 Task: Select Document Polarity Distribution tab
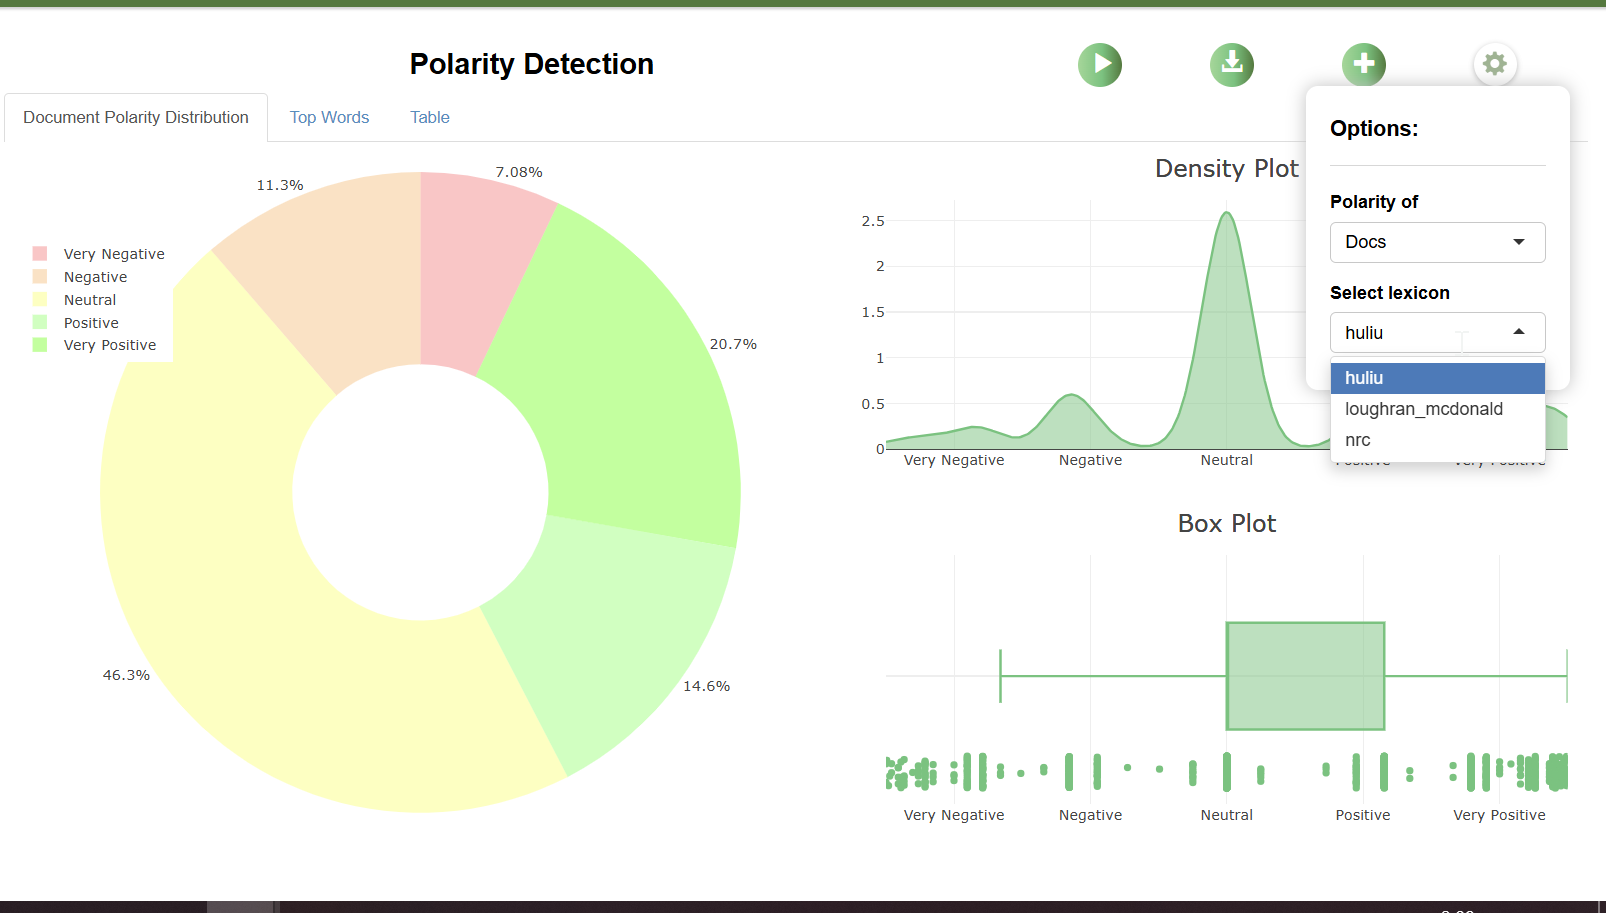pos(136,117)
